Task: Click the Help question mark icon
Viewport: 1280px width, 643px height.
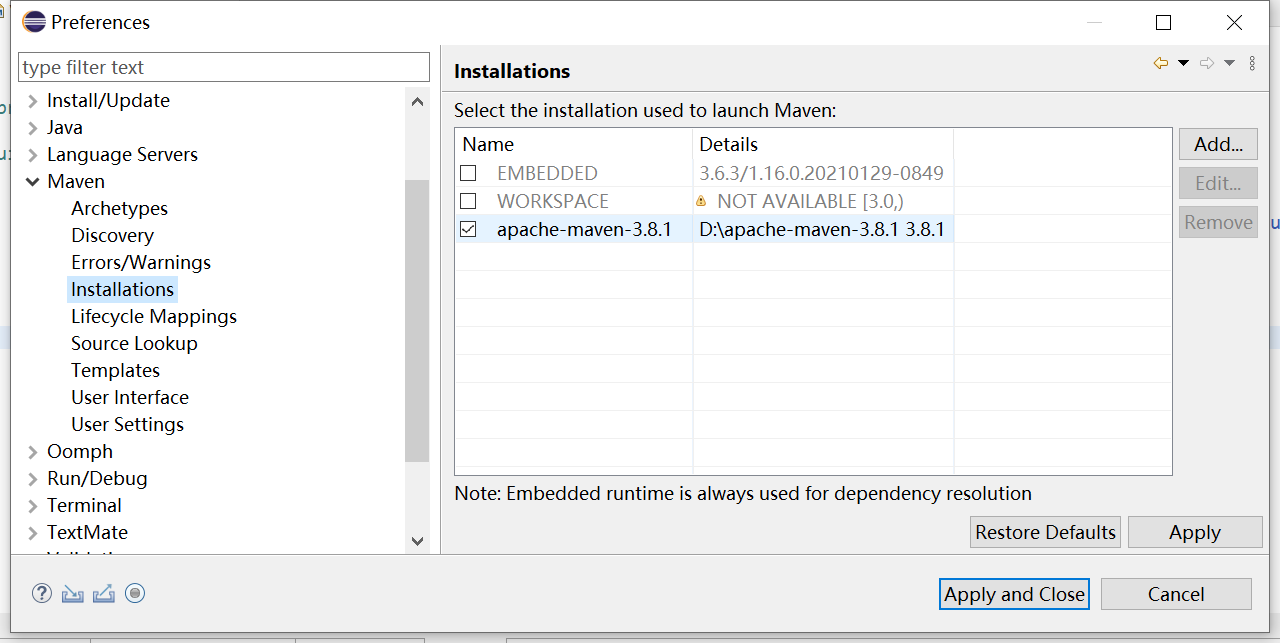Action: point(42,593)
